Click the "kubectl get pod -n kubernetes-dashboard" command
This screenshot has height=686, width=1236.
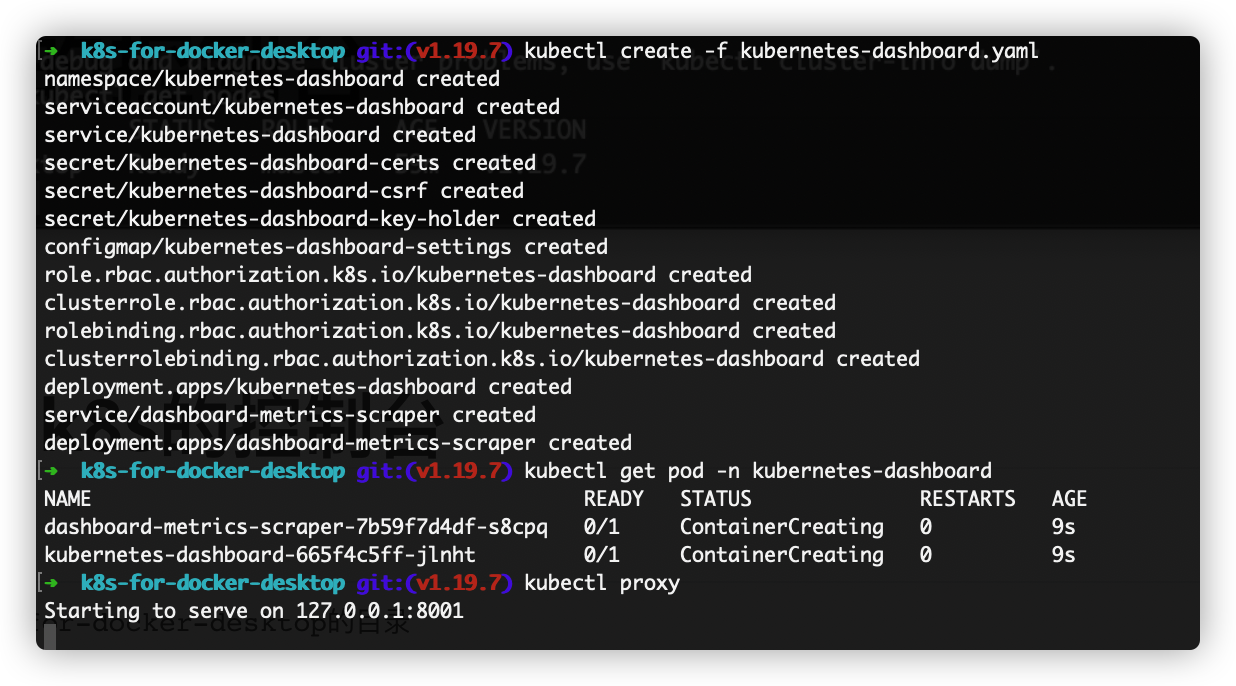click(757, 470)
